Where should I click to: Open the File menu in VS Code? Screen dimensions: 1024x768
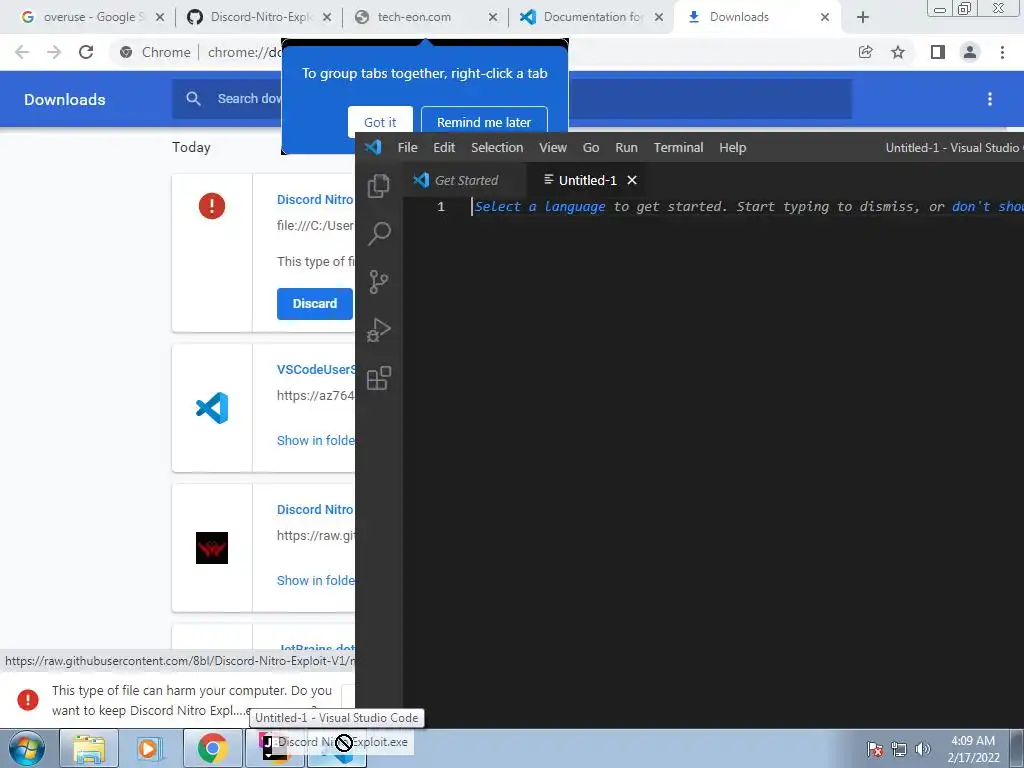(x=408, y=148)
